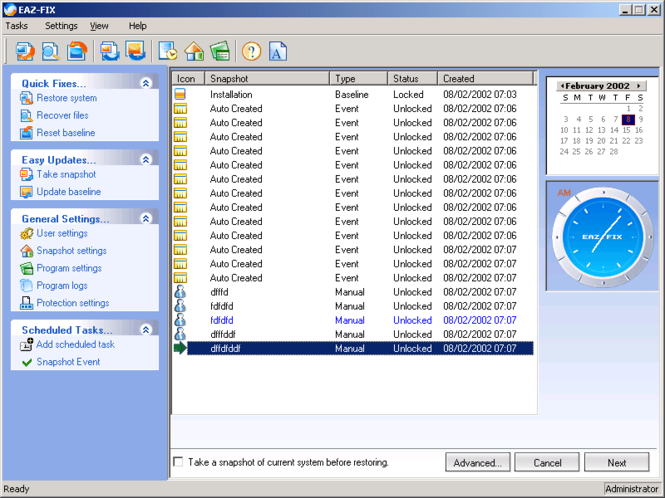Enable 'Take a snapshot before restoring' checkbox
Screen dimensions: 665x498
[178, 462]
